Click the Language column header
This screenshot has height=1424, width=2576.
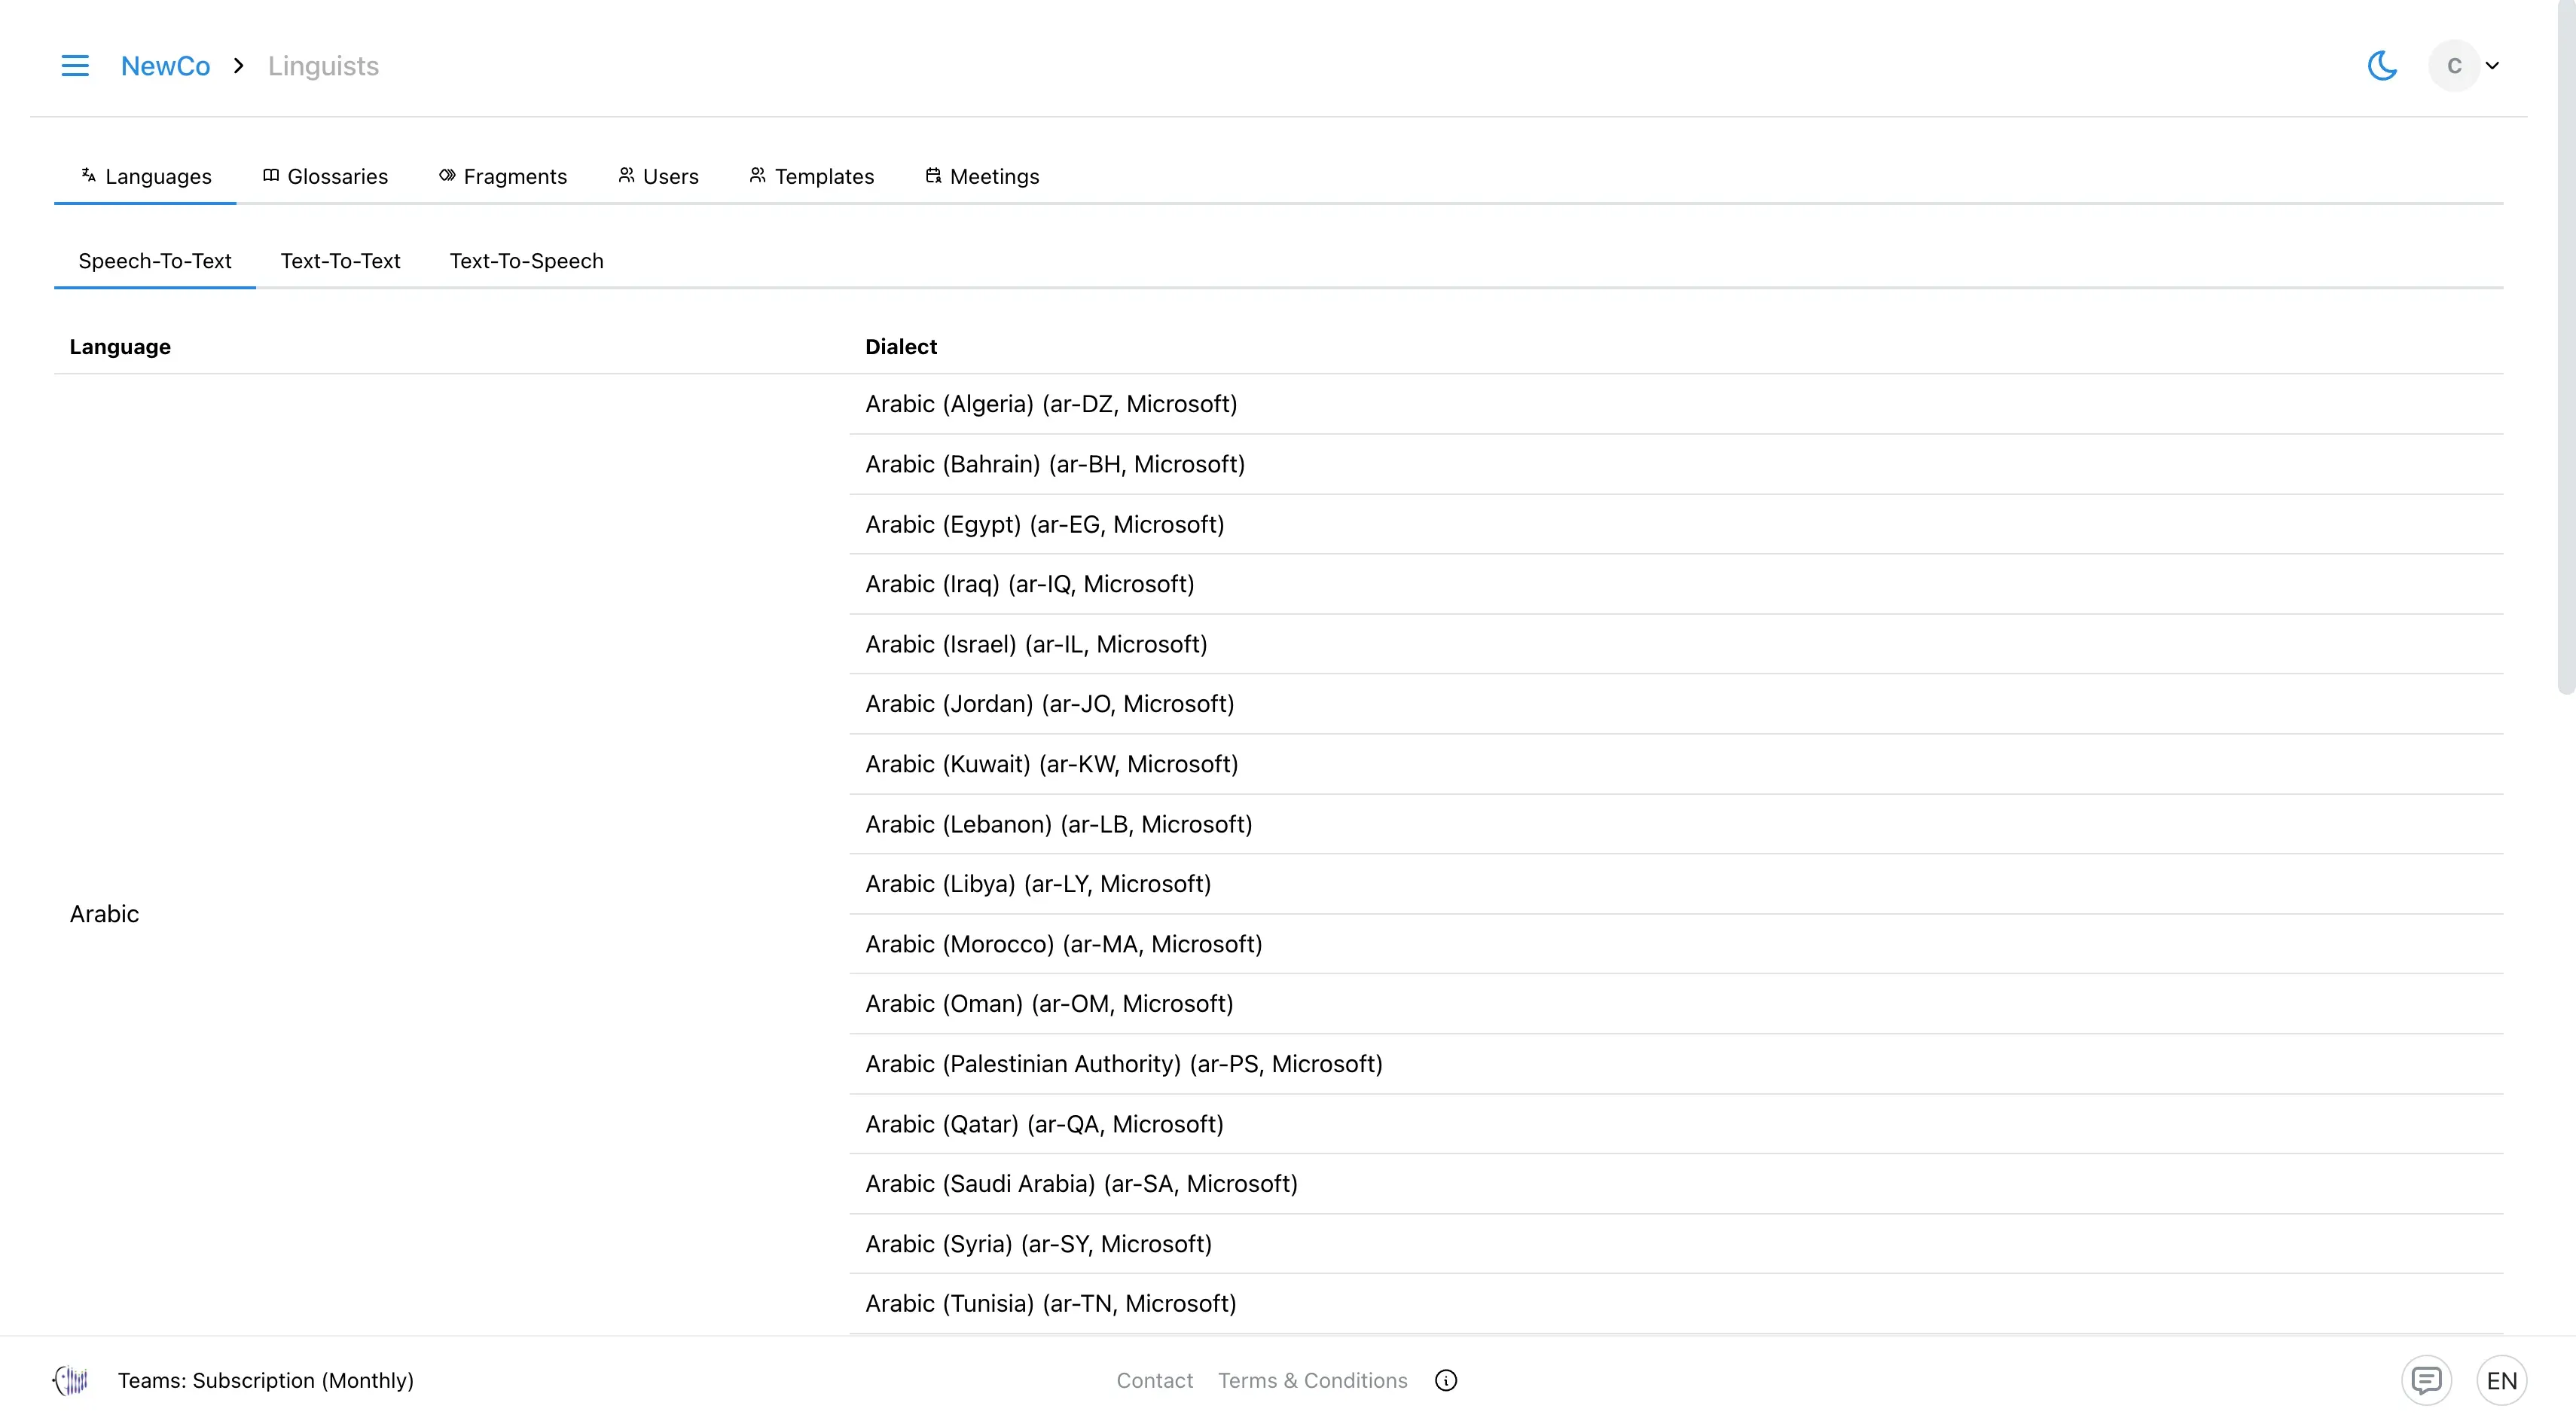click(x=120, y=347)
